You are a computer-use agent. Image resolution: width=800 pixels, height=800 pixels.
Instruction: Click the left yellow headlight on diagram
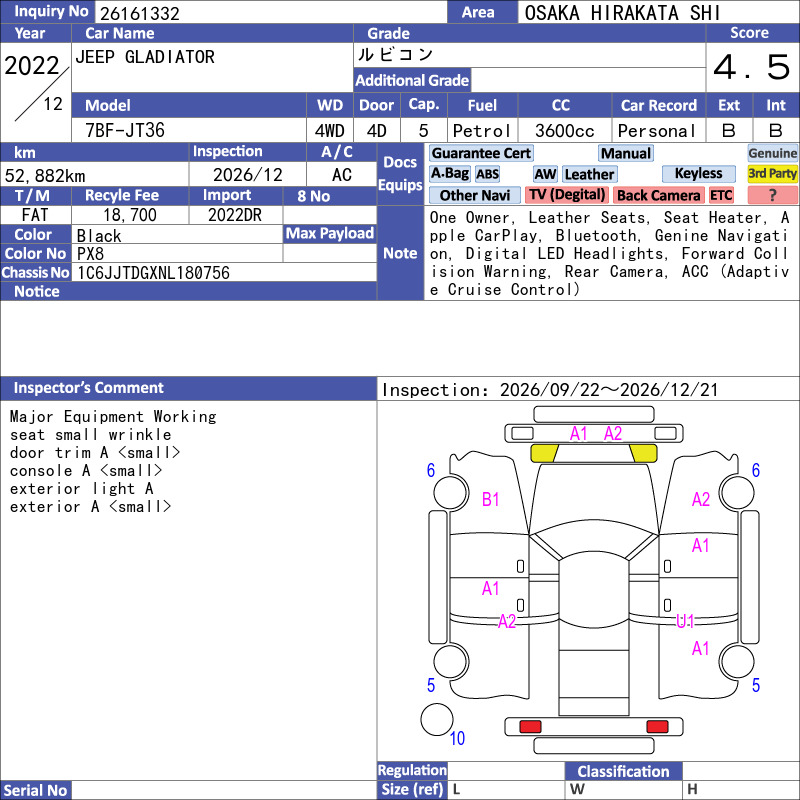tap(544, 453)
